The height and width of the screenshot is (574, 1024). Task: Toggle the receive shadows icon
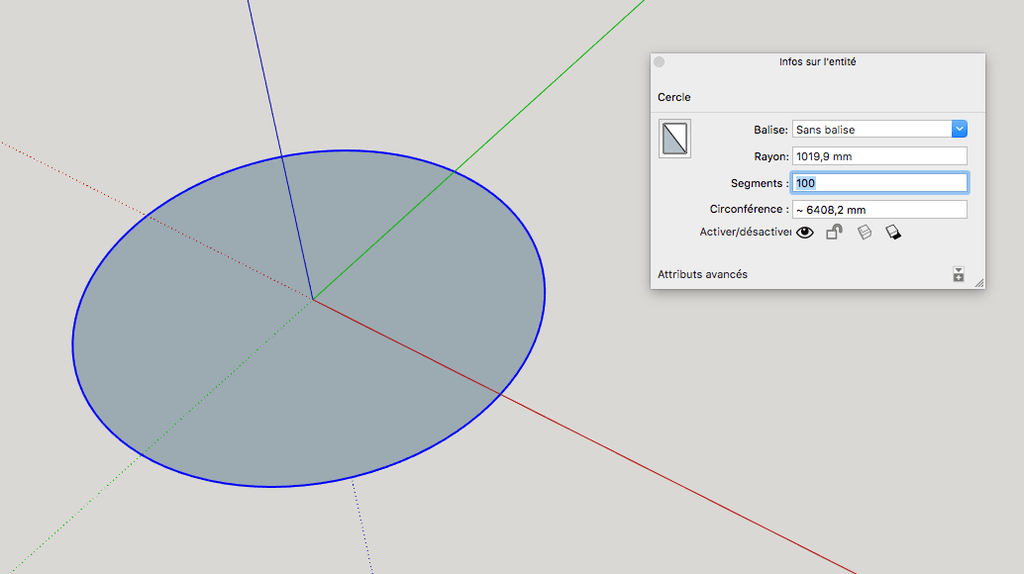coord(864,232)
